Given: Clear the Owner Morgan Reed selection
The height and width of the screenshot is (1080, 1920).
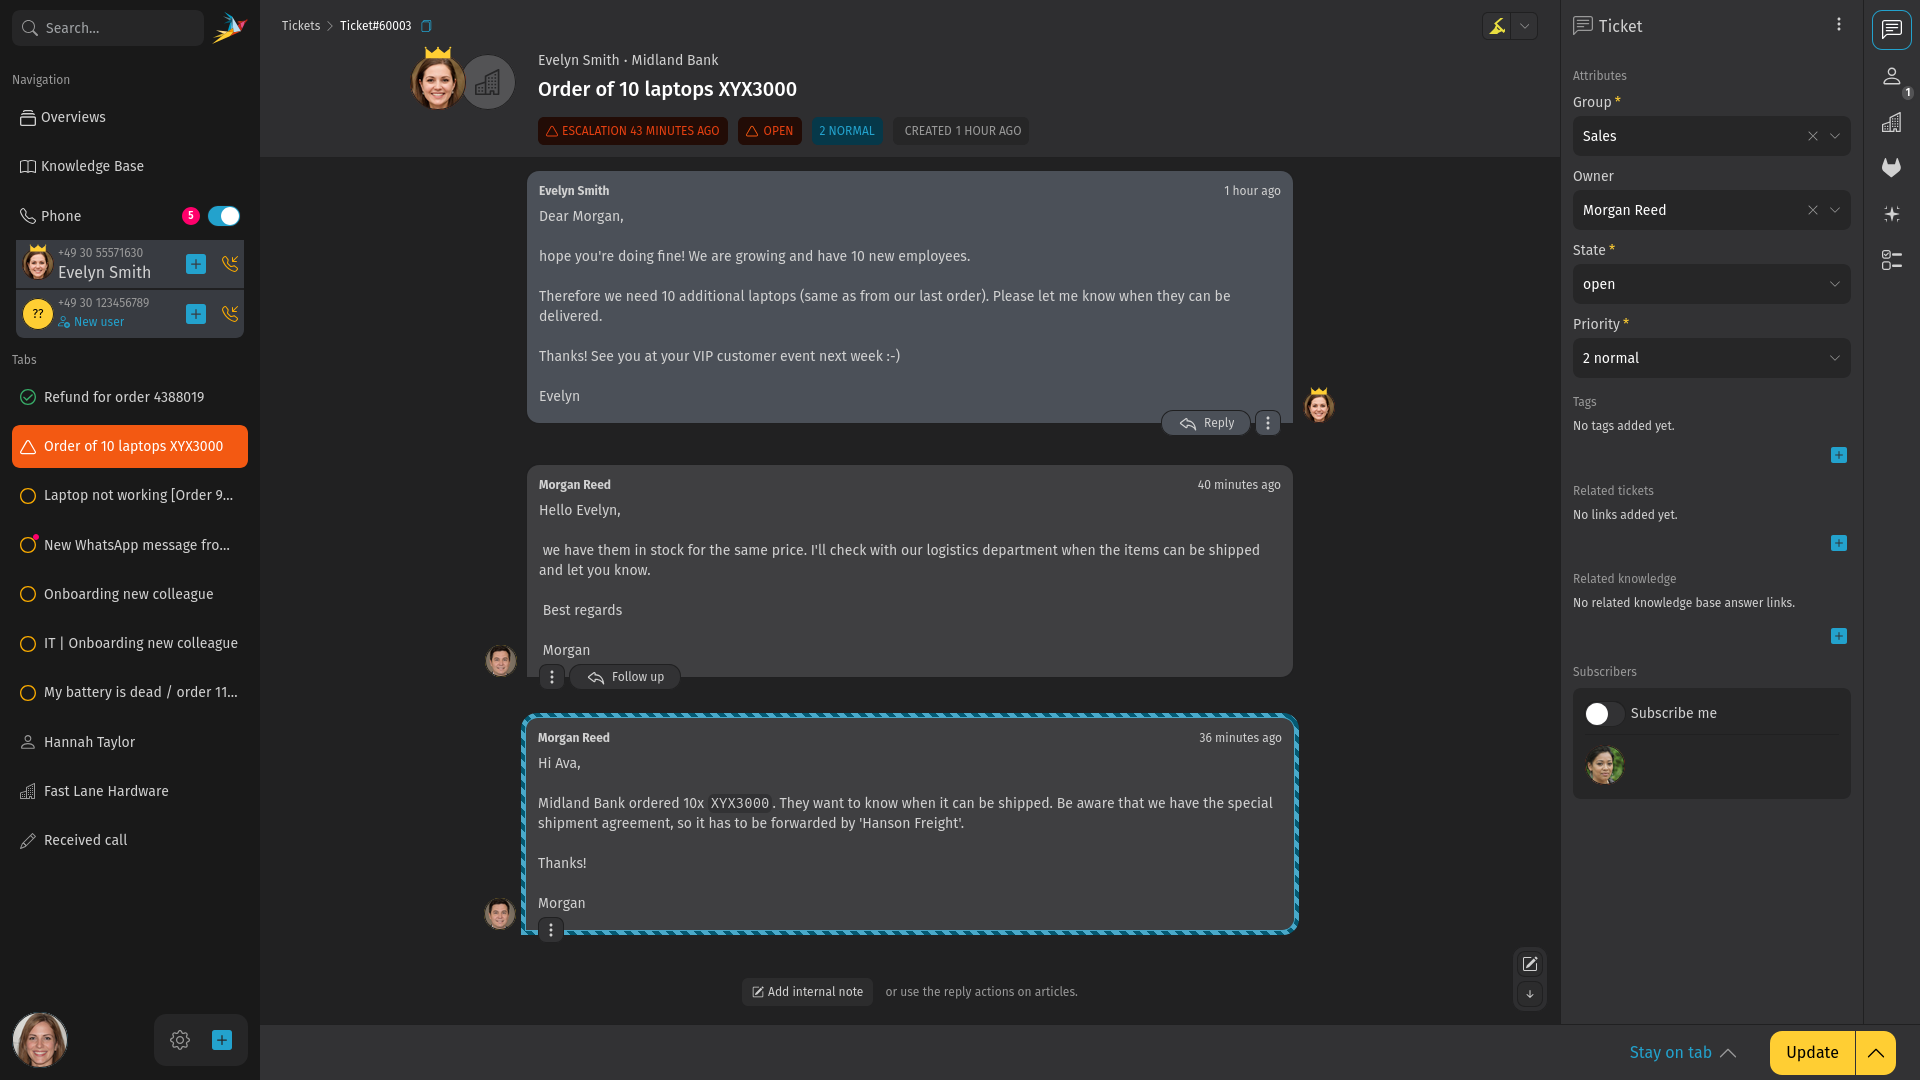Looking at the screenshot, I should (x=1812, y=210).
